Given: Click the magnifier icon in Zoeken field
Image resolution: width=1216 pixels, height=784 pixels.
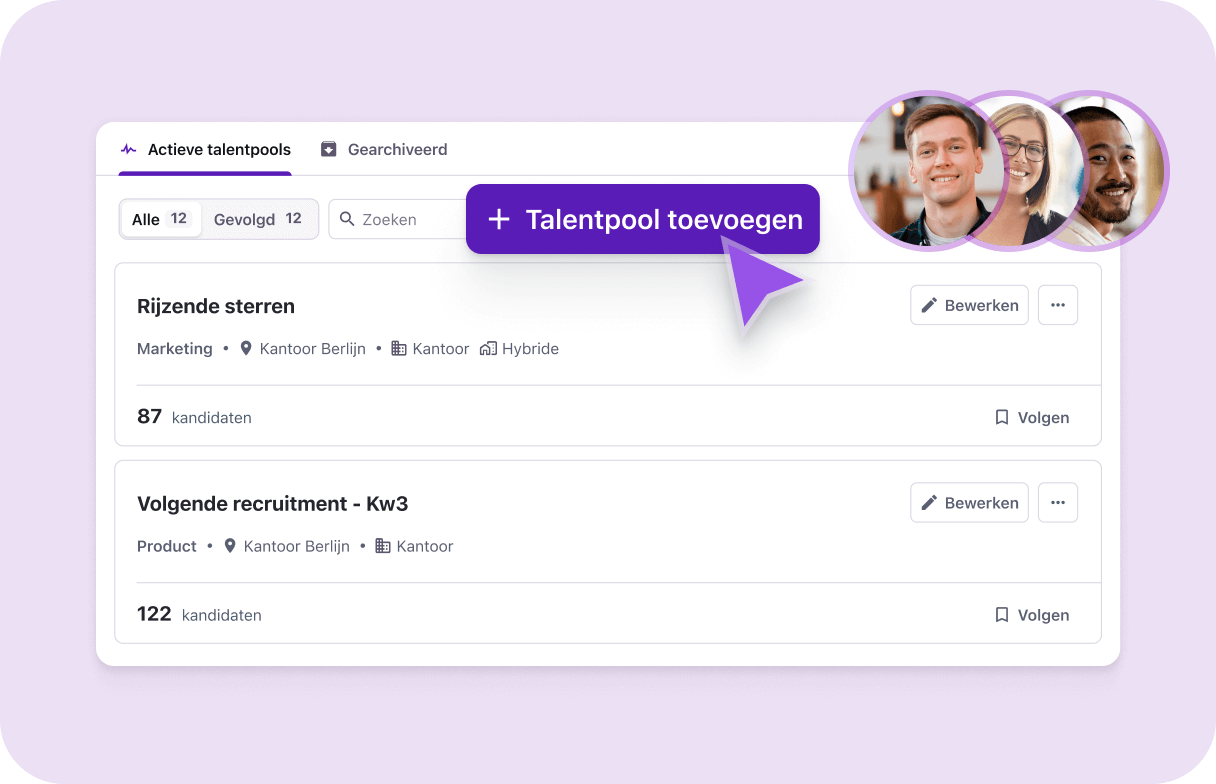Looking at the screenshot, I should pyautogui.click(x=347, y=219).
